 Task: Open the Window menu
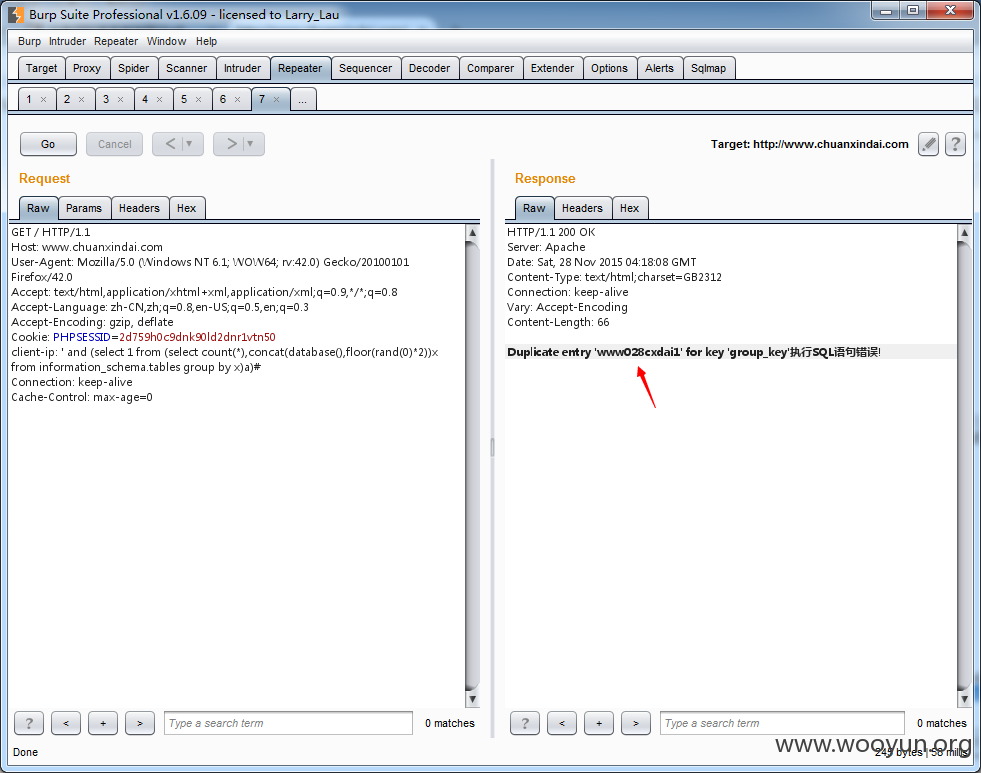tap(166, 41)
